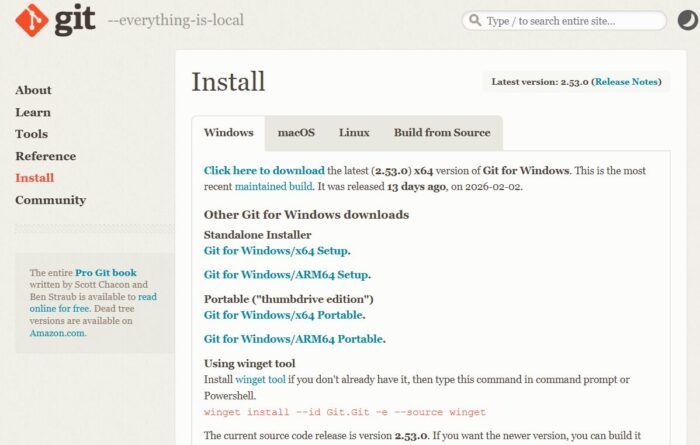Open the Tools sidebar item
The height and width of the screenshot is (445, 700).
coord(31,134)
